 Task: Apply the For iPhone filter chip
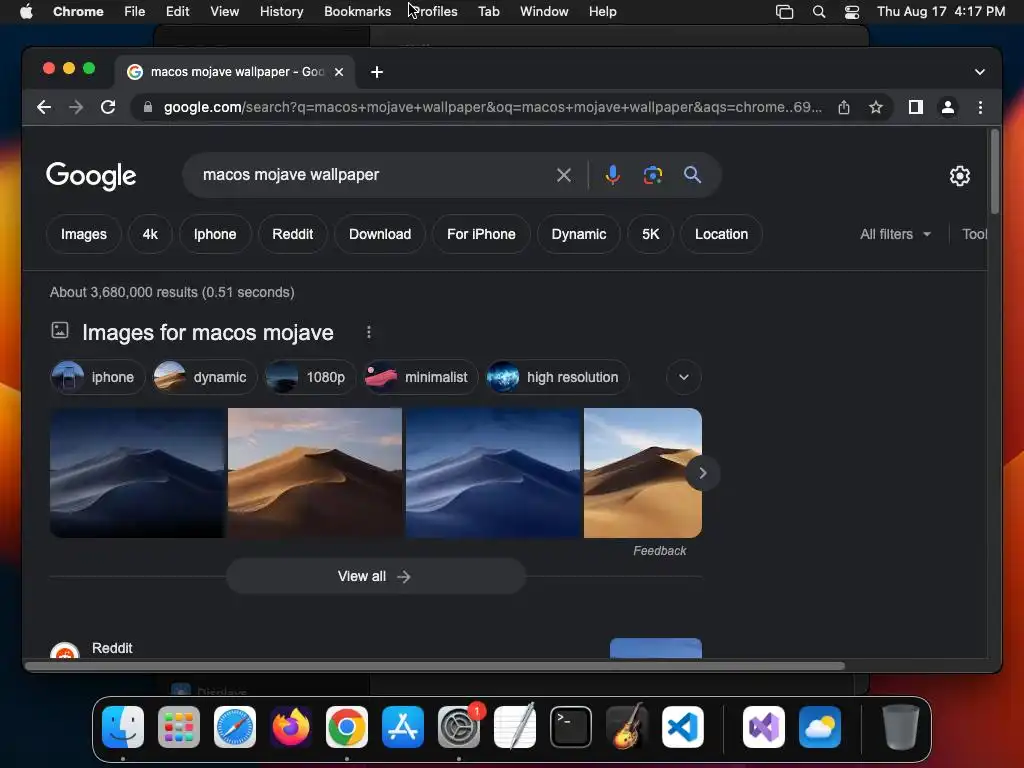(x=481, y=234)
